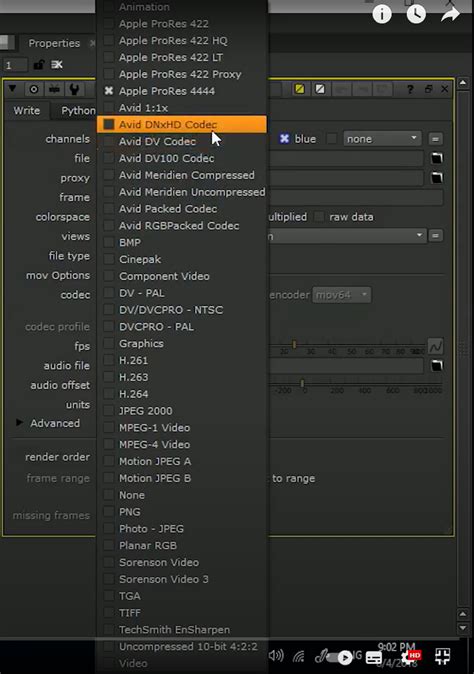The height and width of the screenshot is (674, 474).
Task: Toggle the blue channel checkbox
Action: tap(284, 138)
